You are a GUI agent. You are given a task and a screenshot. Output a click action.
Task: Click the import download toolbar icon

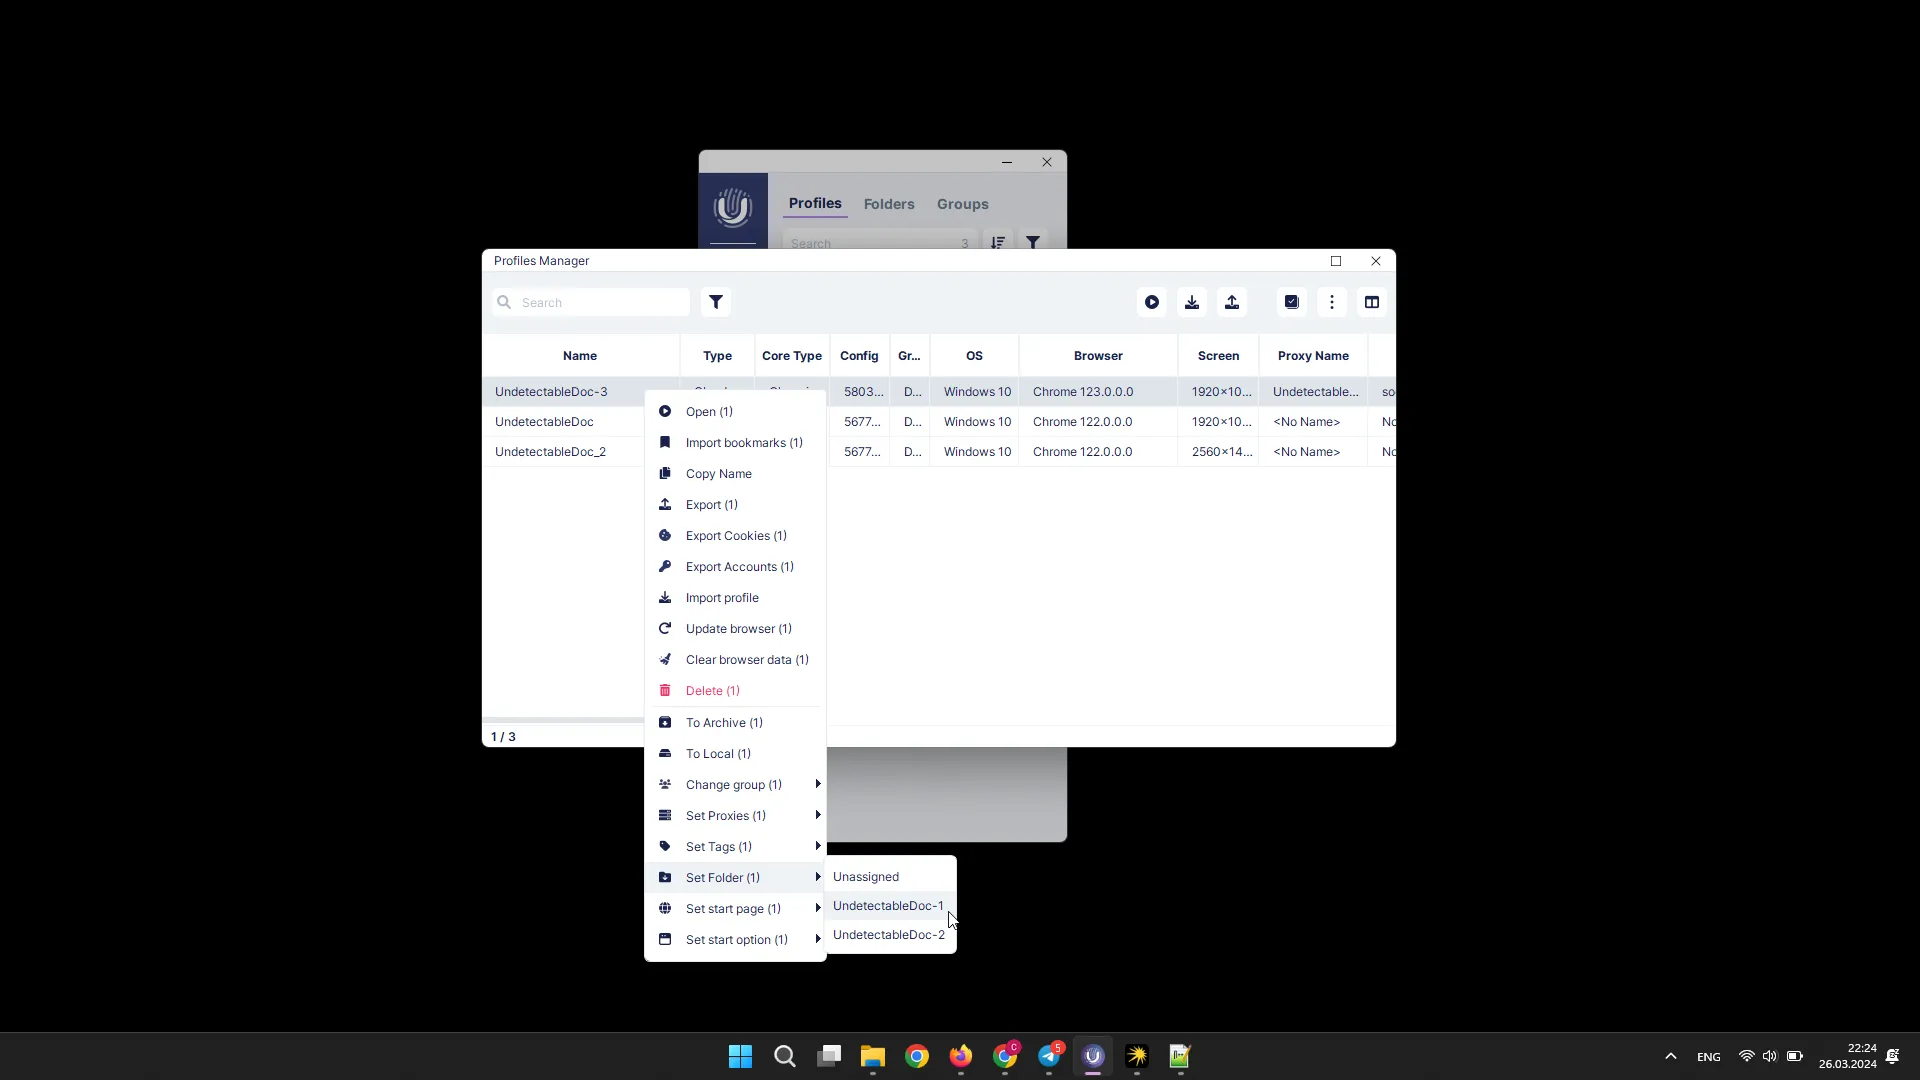coord(1192,302)
